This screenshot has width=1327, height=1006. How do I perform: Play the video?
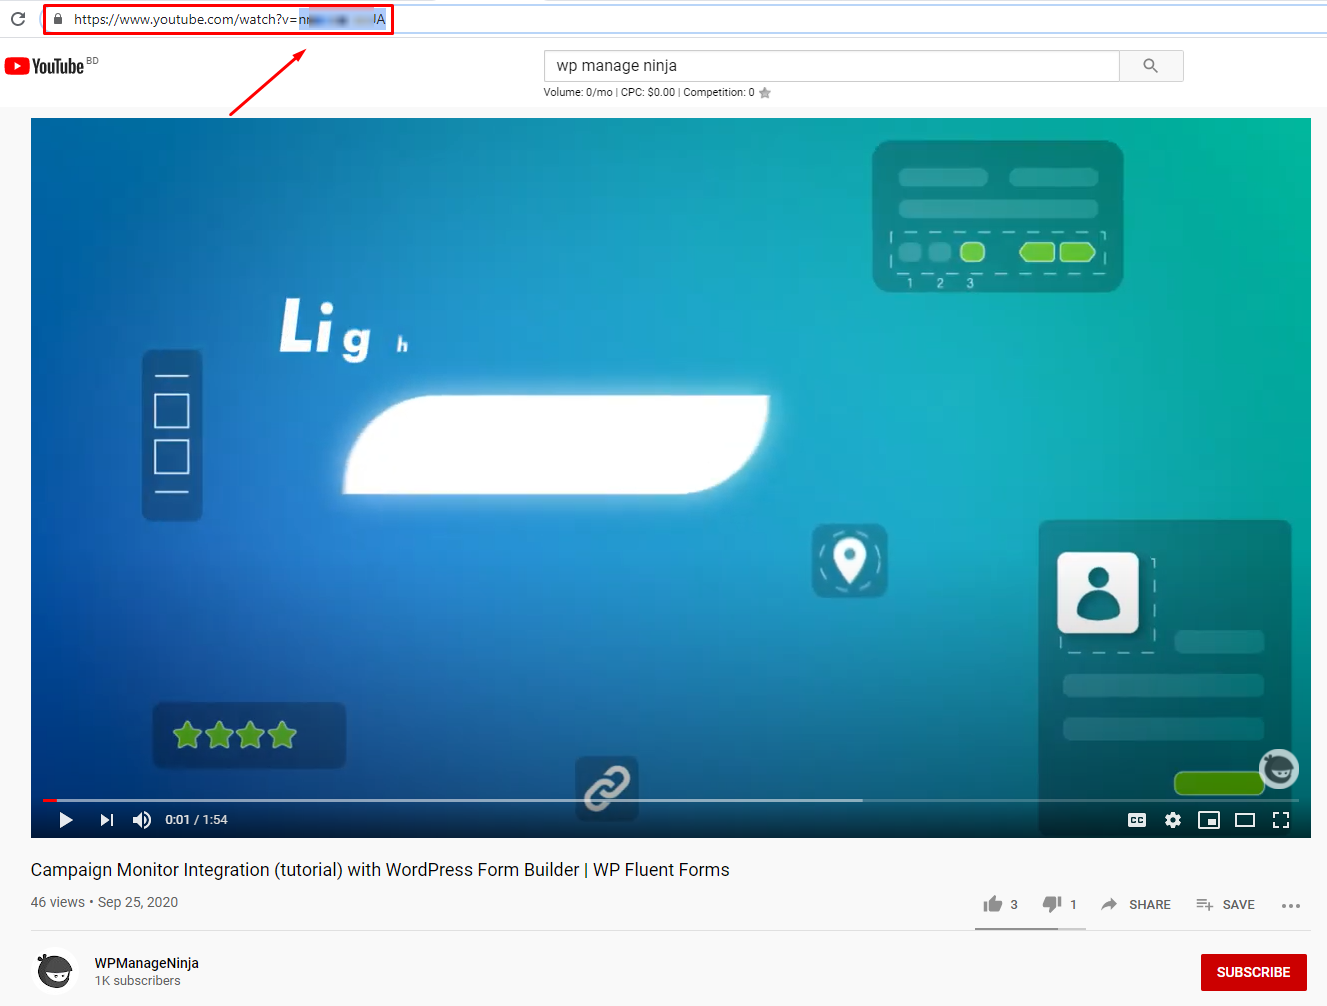pos(66,820)
